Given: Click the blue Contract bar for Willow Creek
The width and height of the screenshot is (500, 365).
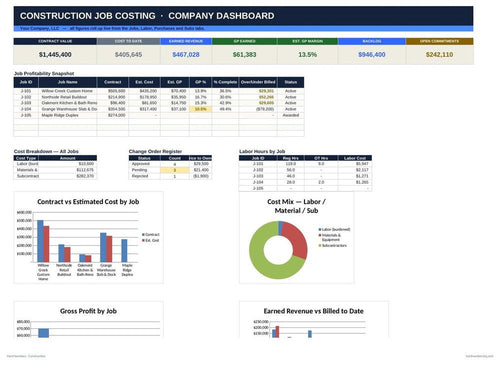Looking at the screenshot, I should pyautogui.click(x=40, y=241).
